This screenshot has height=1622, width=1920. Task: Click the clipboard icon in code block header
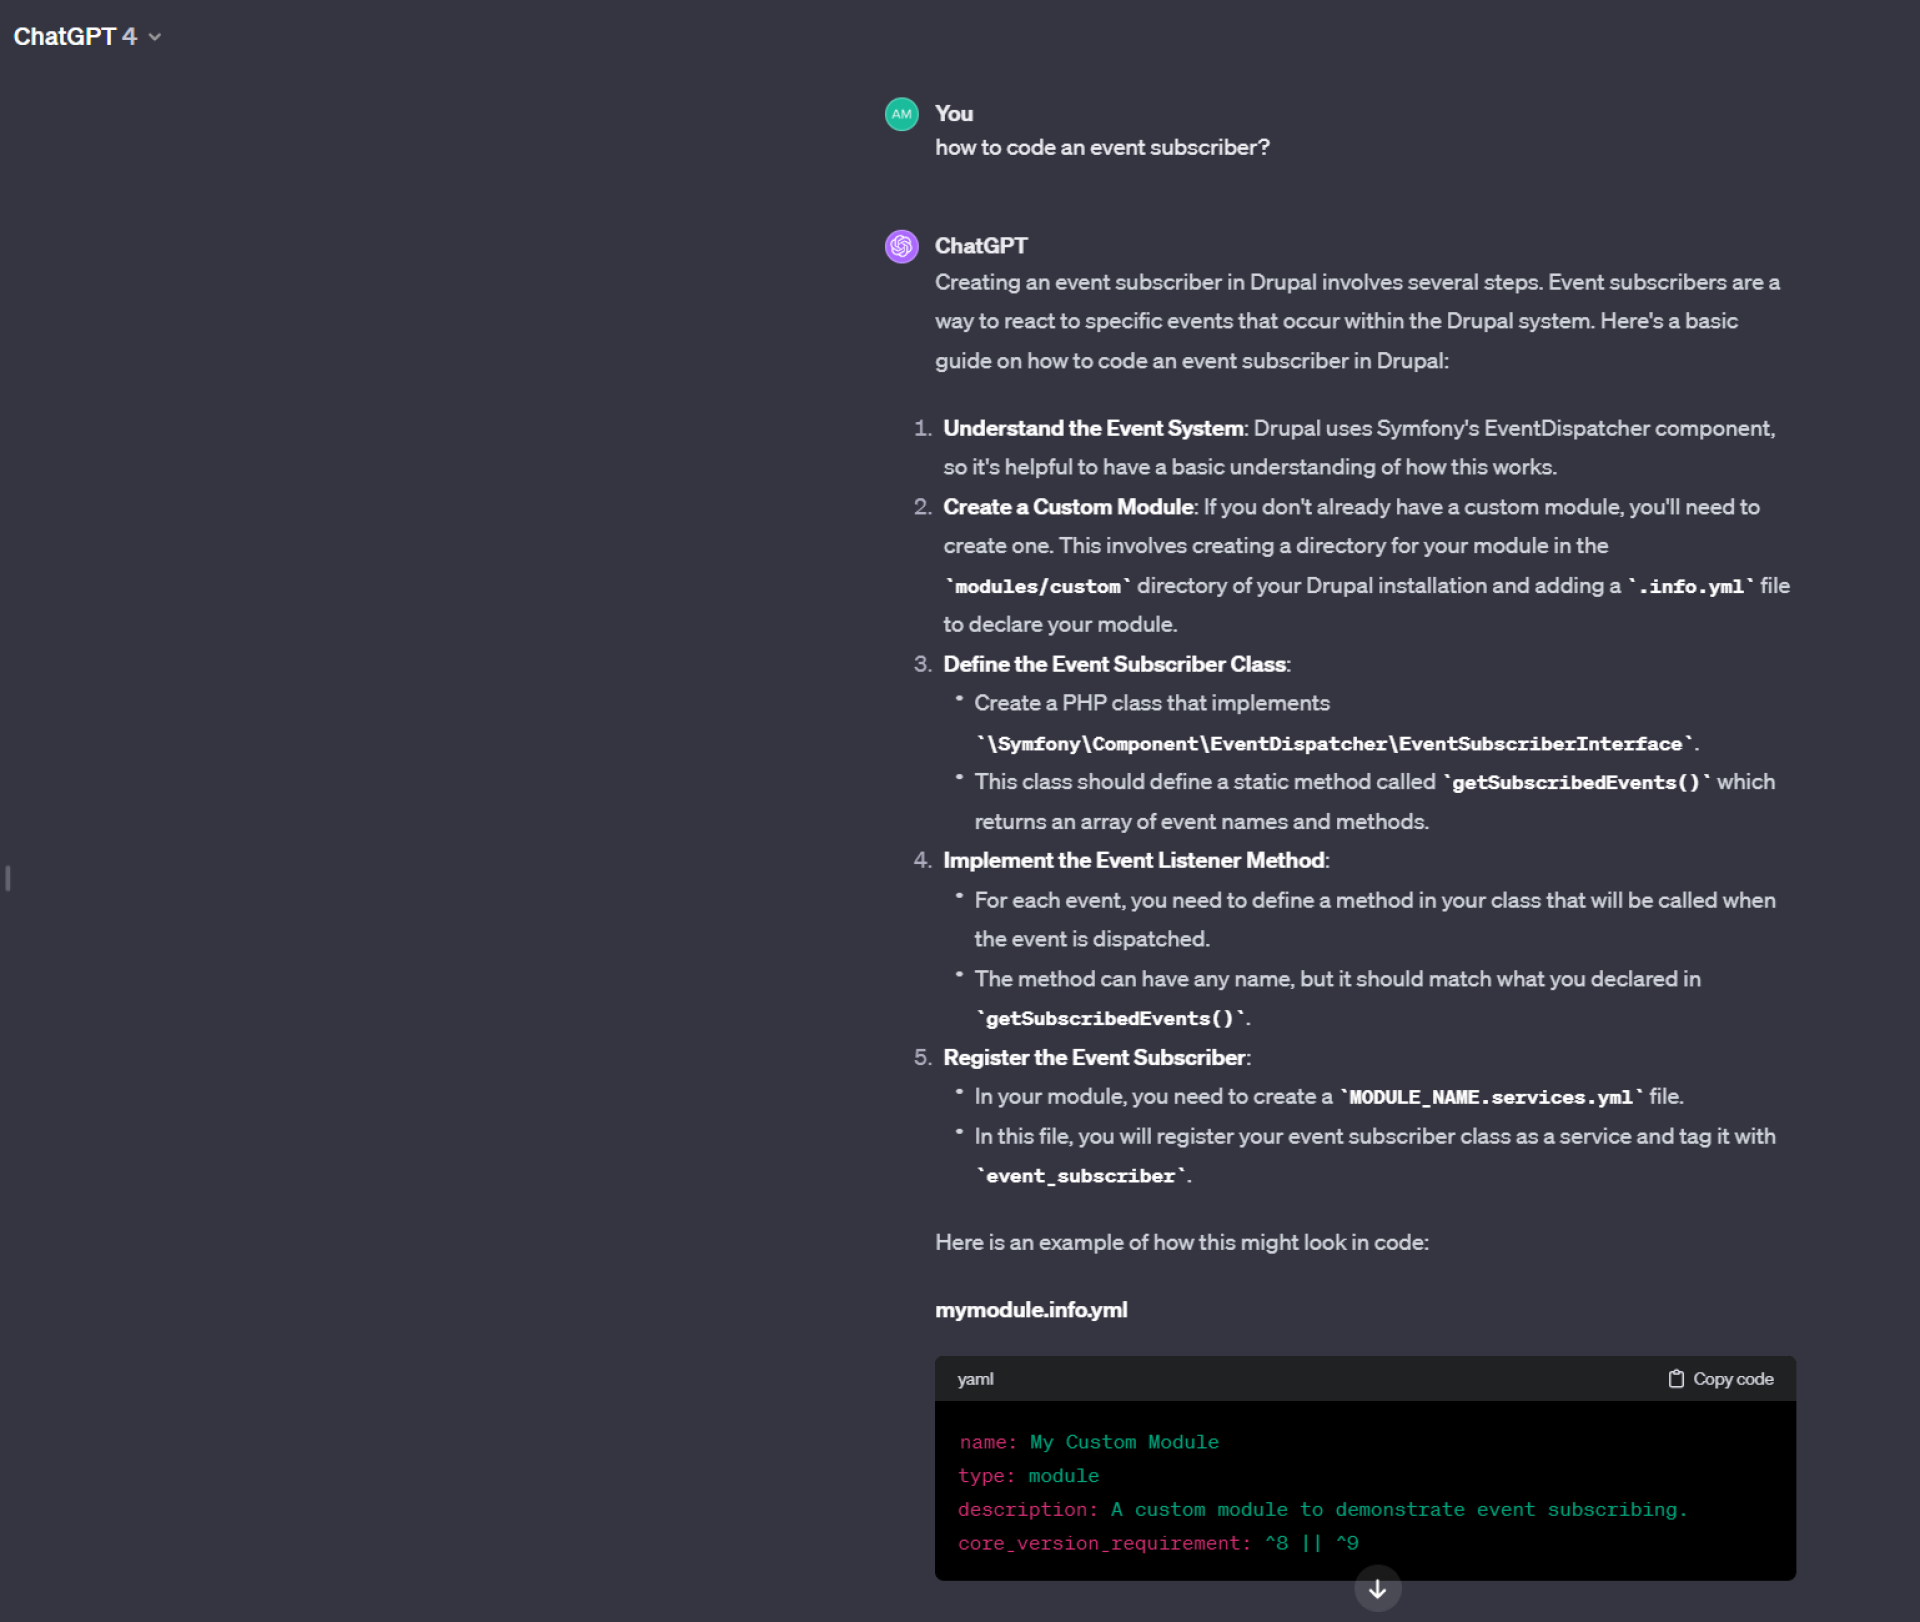coord(1676,1379)
